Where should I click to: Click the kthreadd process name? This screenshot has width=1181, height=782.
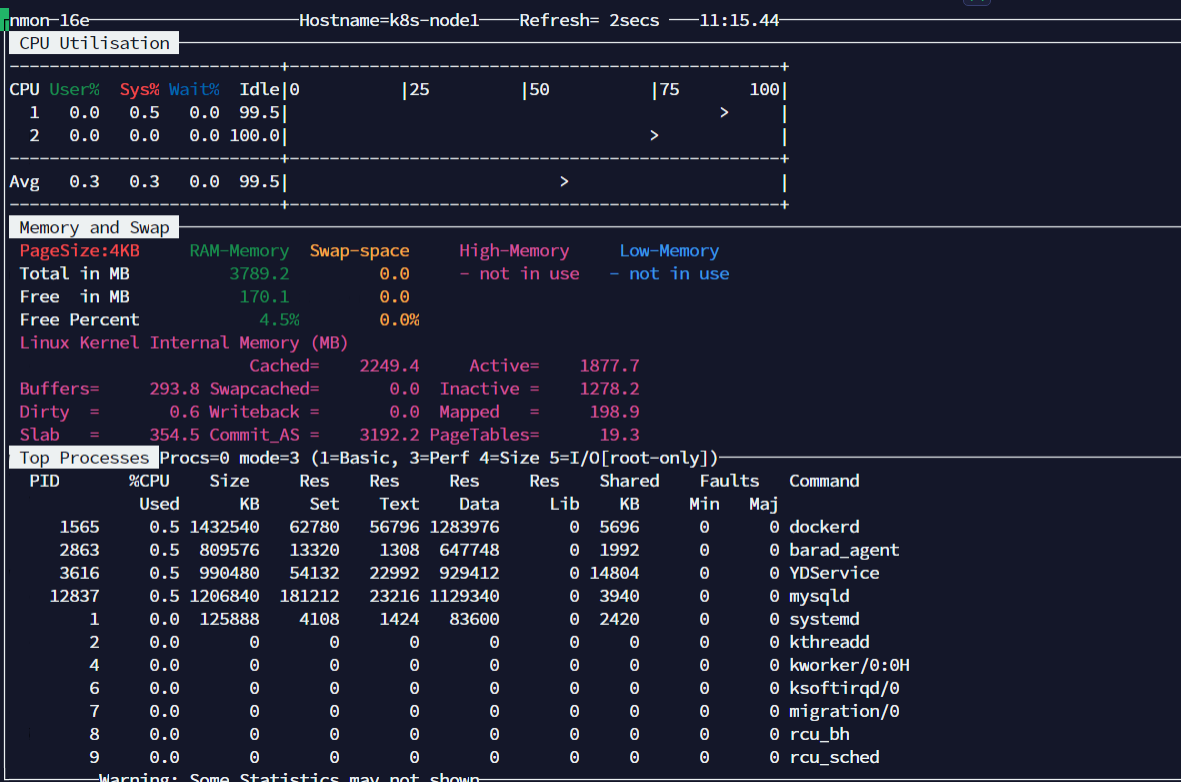[829, 642]
